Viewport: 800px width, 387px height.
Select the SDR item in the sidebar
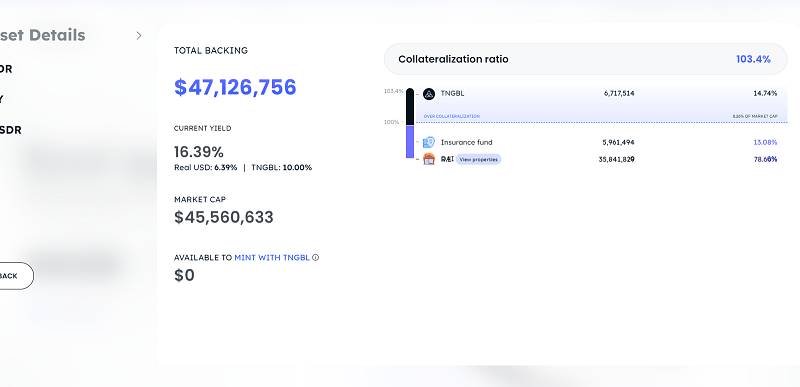[x=11, y=130]
